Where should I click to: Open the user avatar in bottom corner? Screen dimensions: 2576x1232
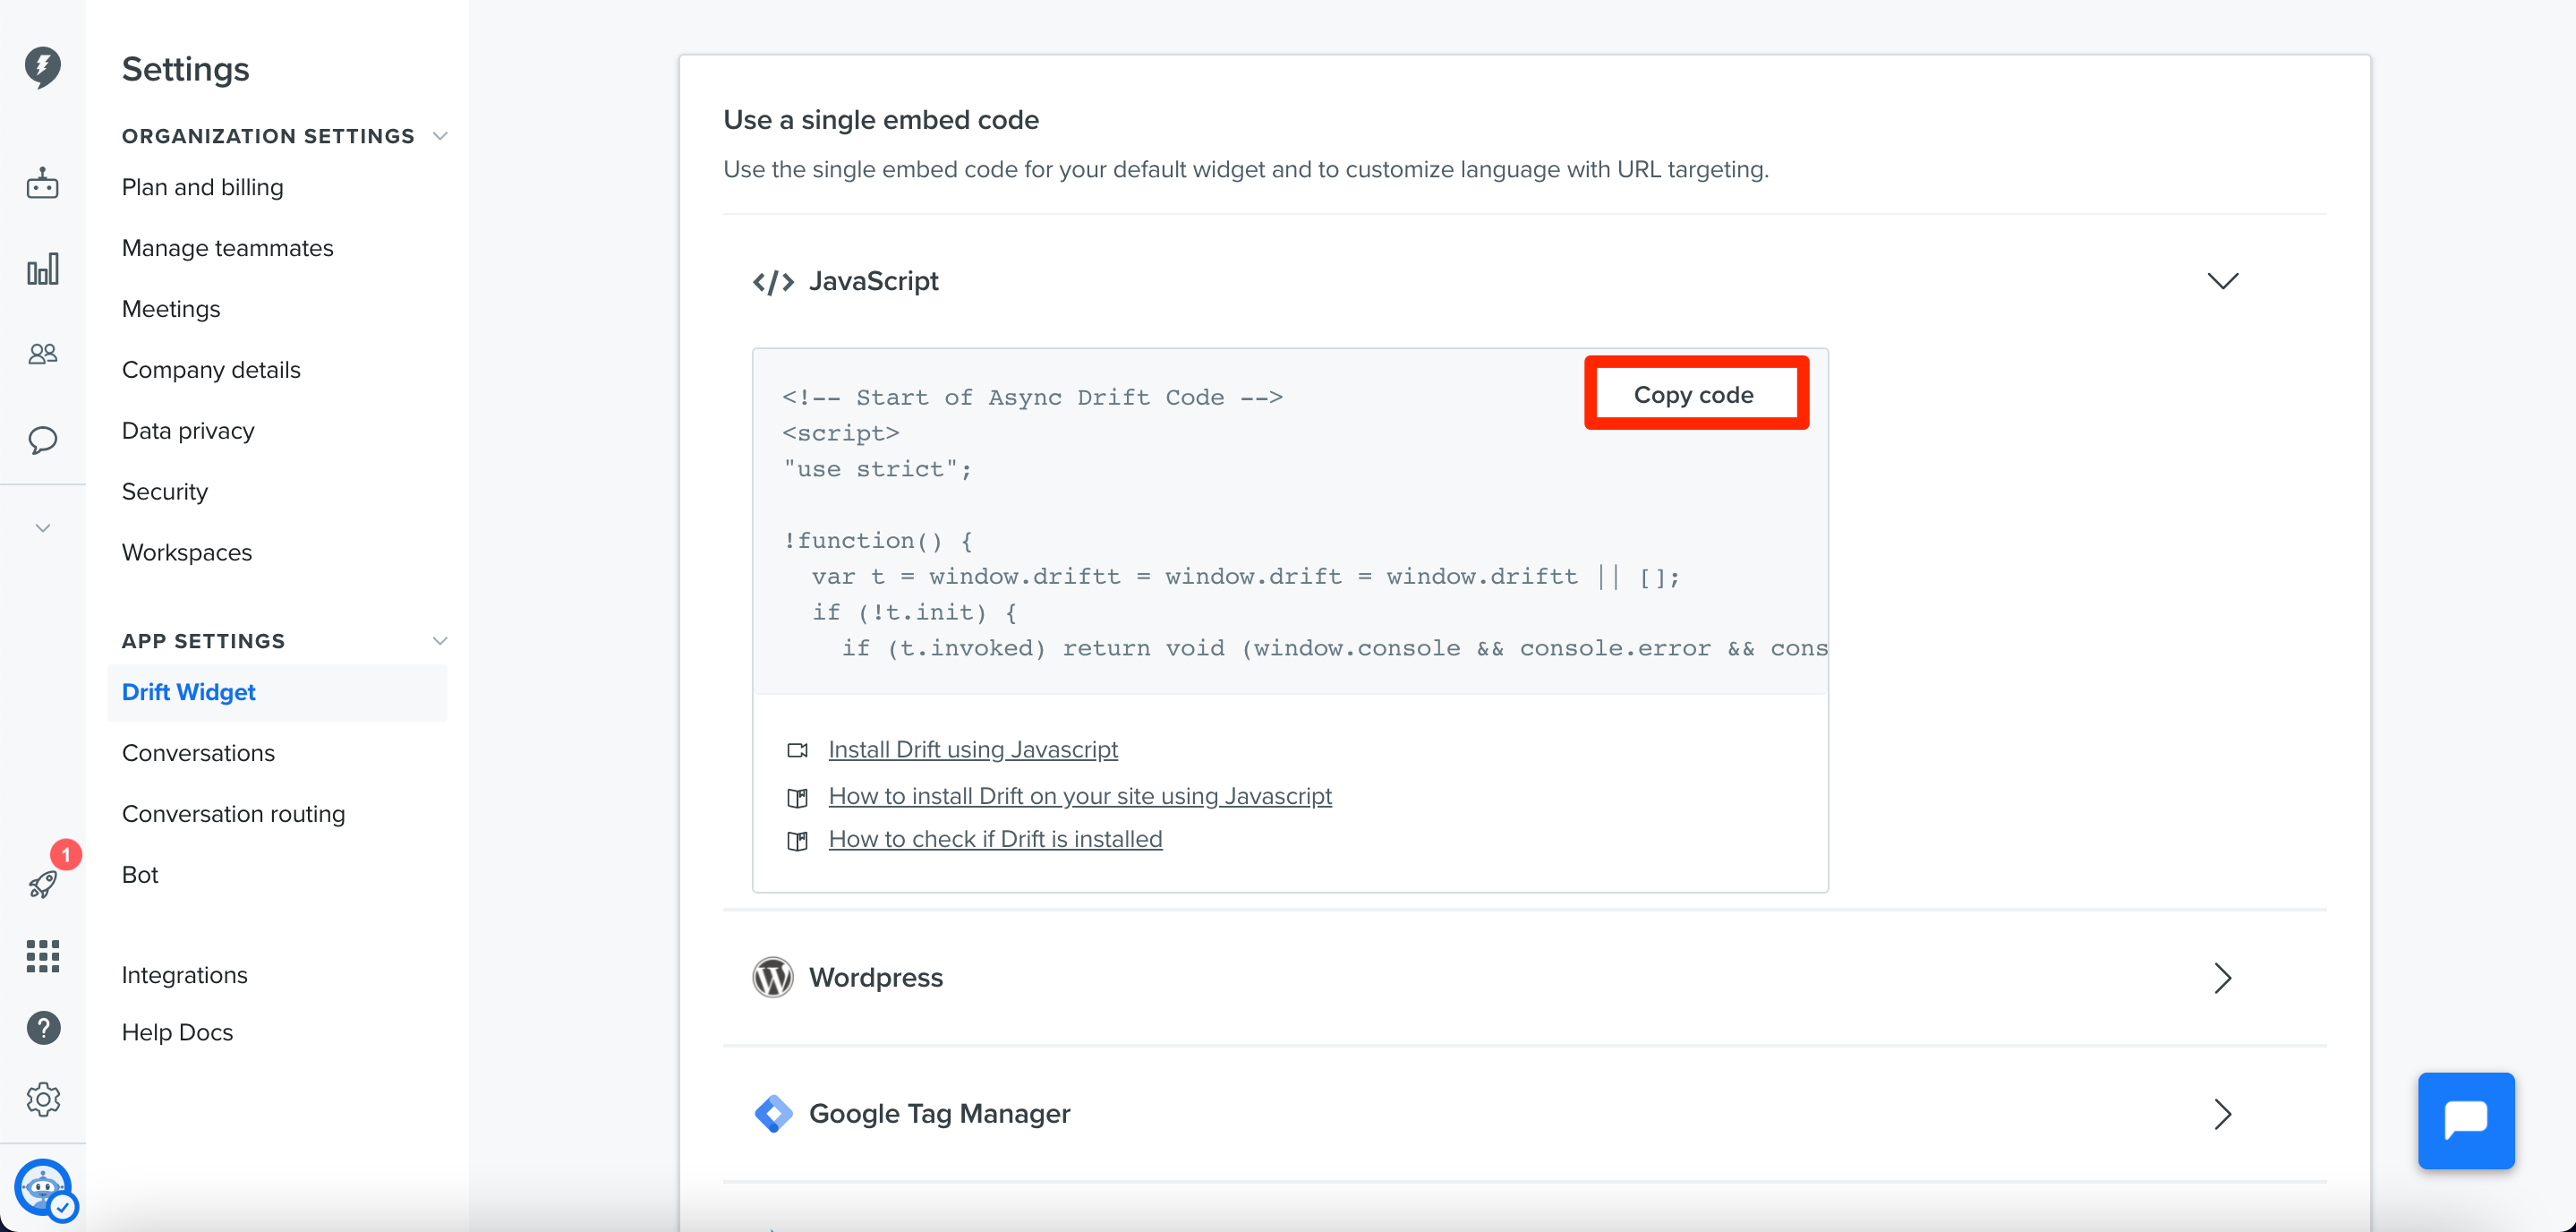click(43, 1189)
